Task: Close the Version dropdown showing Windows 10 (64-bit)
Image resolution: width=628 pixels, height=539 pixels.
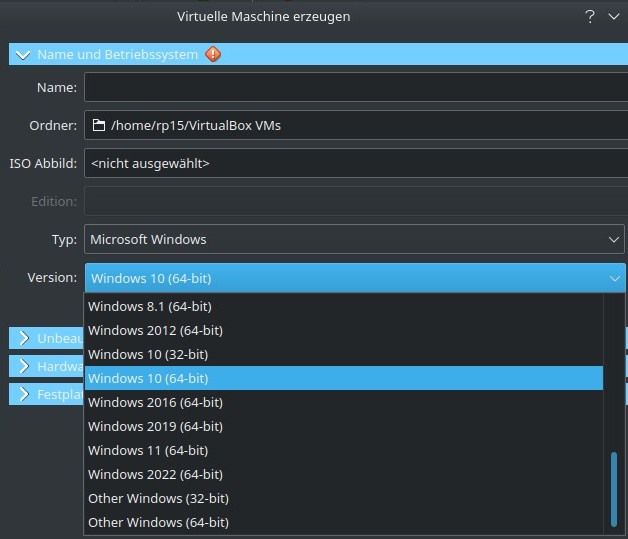Action: 355,278
